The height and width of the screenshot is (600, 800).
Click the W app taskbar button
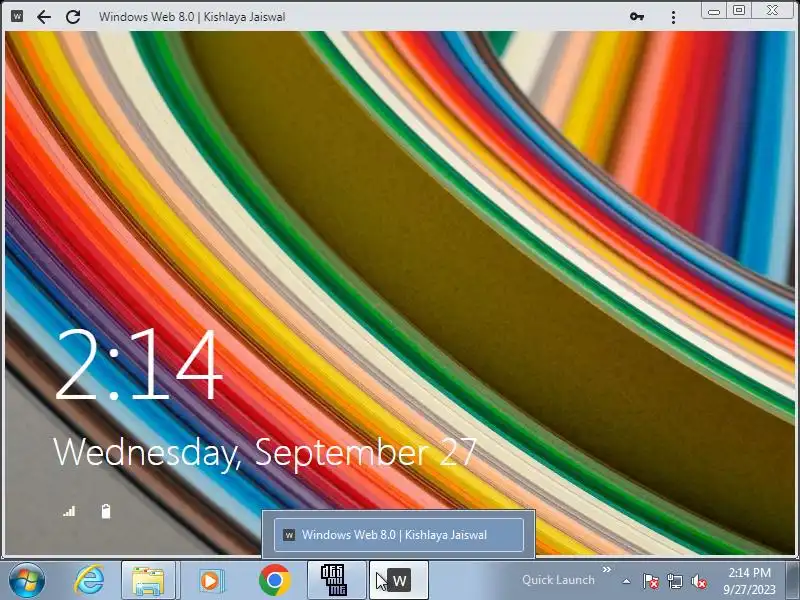tap(398, 581)
